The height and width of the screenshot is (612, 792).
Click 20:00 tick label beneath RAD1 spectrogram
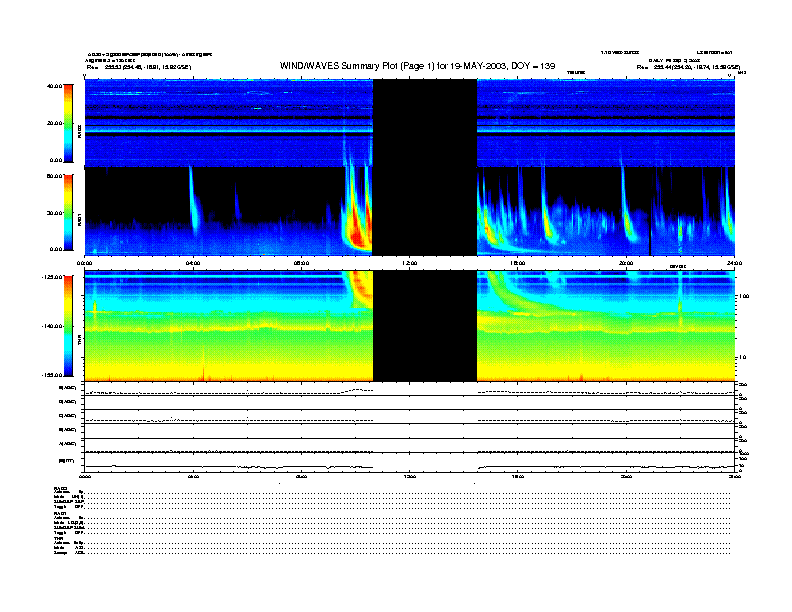pos(626,263)
